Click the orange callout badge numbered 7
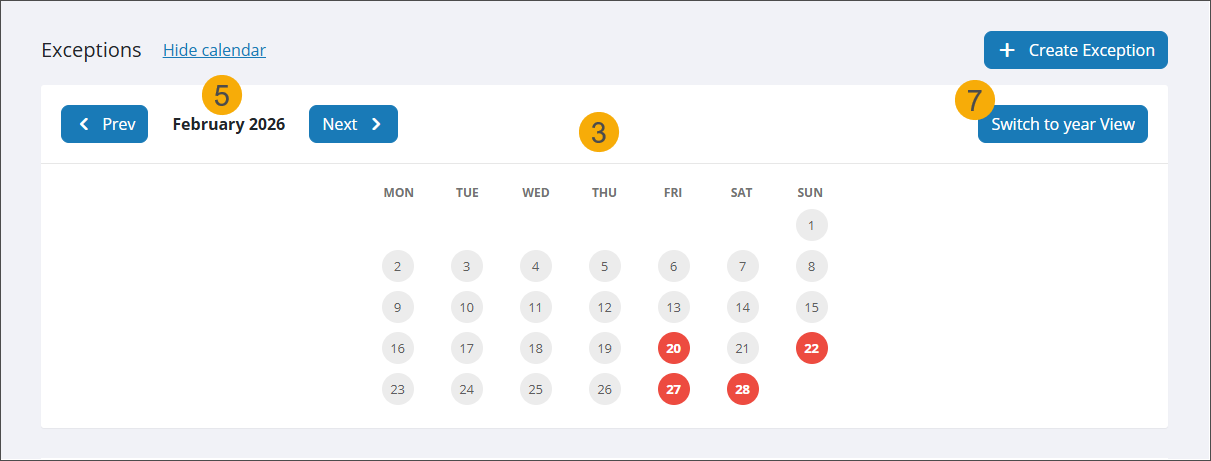This screenshot has width=1211, height=461. 975,100
